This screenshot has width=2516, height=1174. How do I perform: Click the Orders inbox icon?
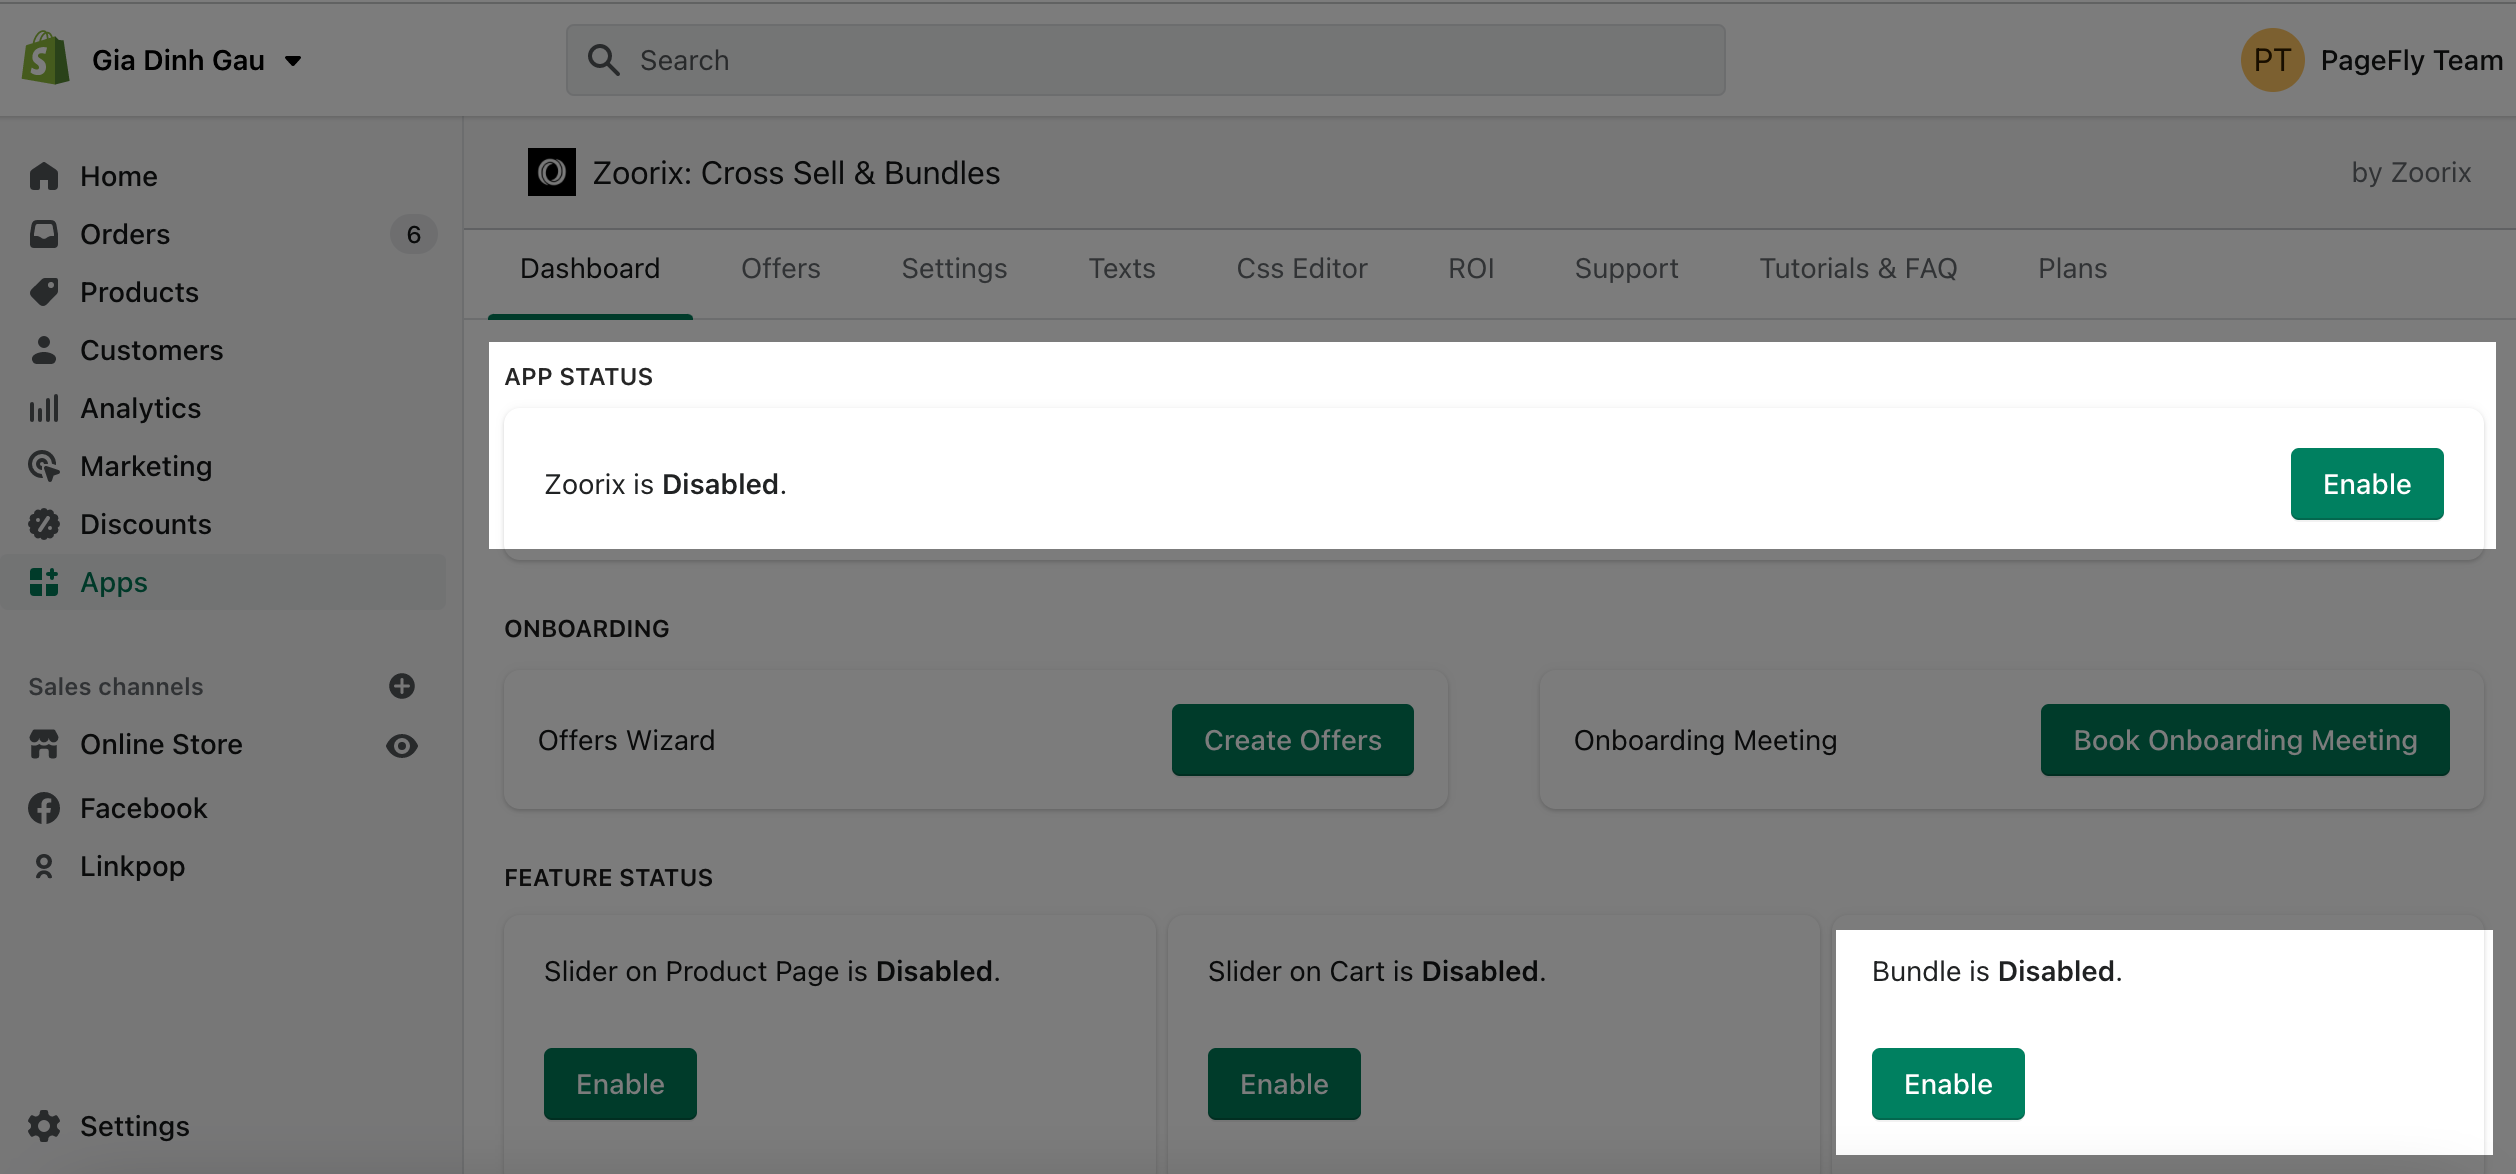(44, 234)
